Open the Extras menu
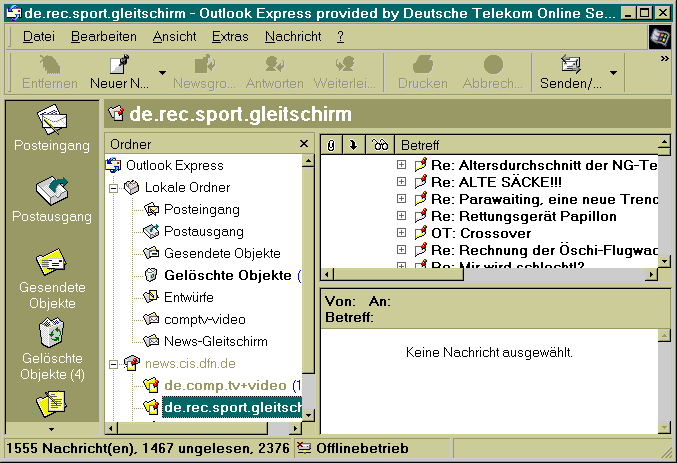The height and width of the screenshot is (463, 677). 230,37
